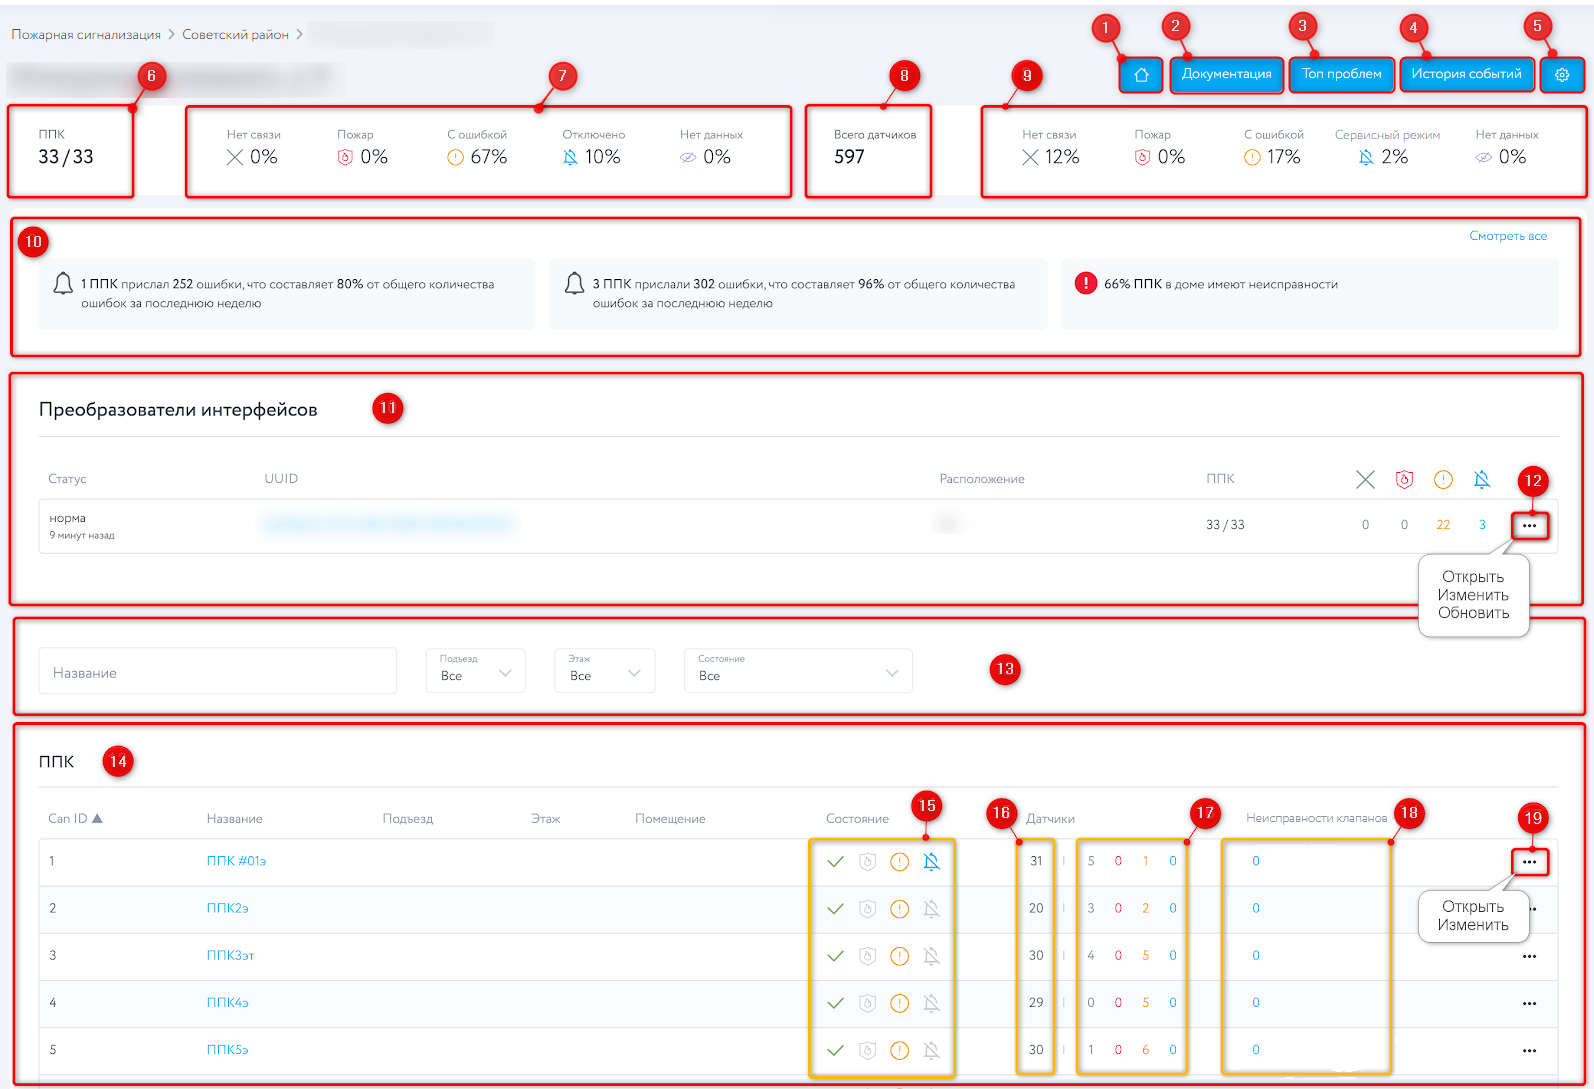Sort by Can ID column header

[x=75, y=818]
